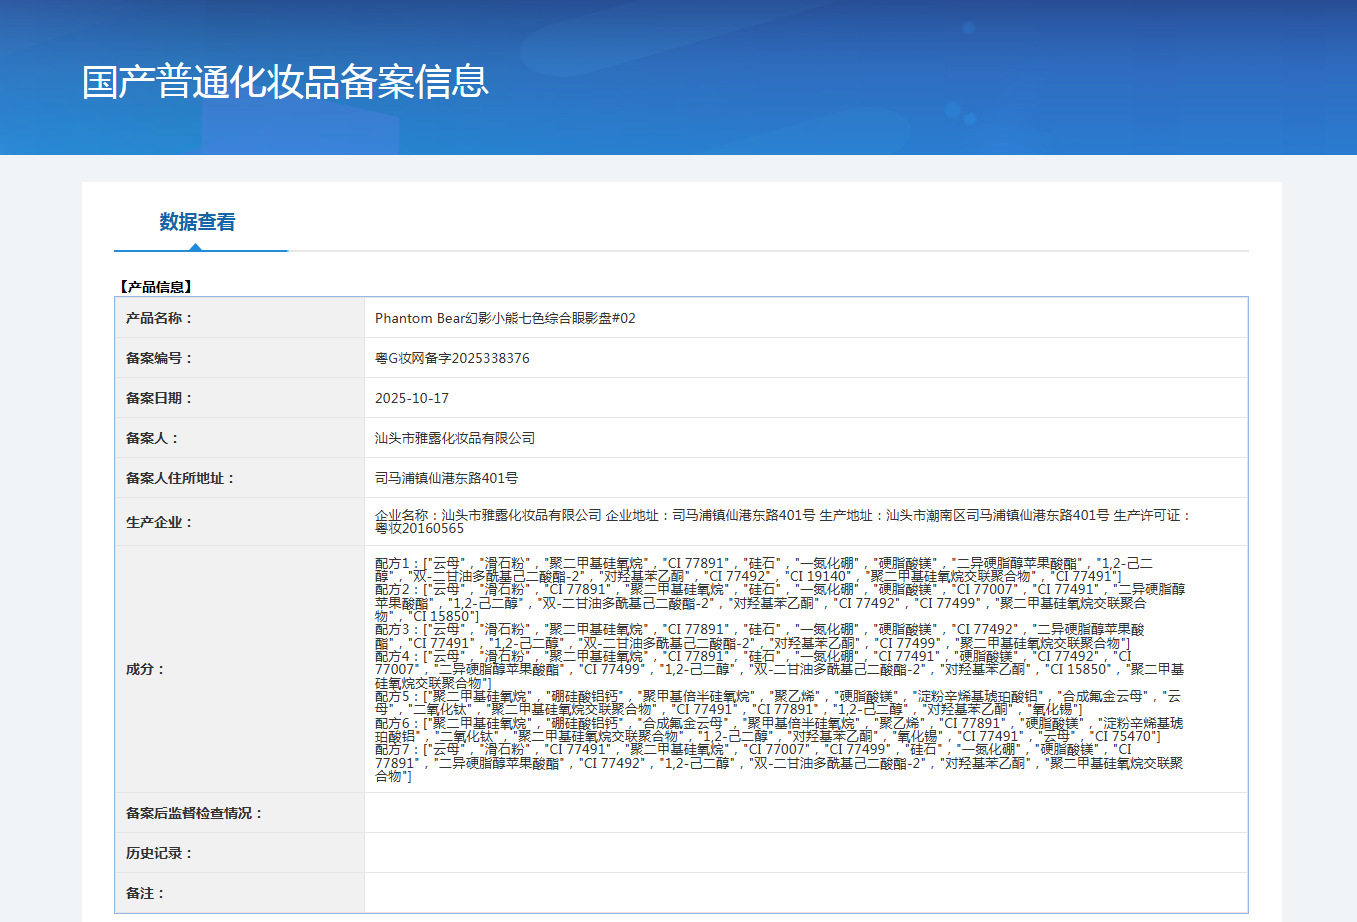
Task: Click the 产品名称 label cell
Action: 240,318
